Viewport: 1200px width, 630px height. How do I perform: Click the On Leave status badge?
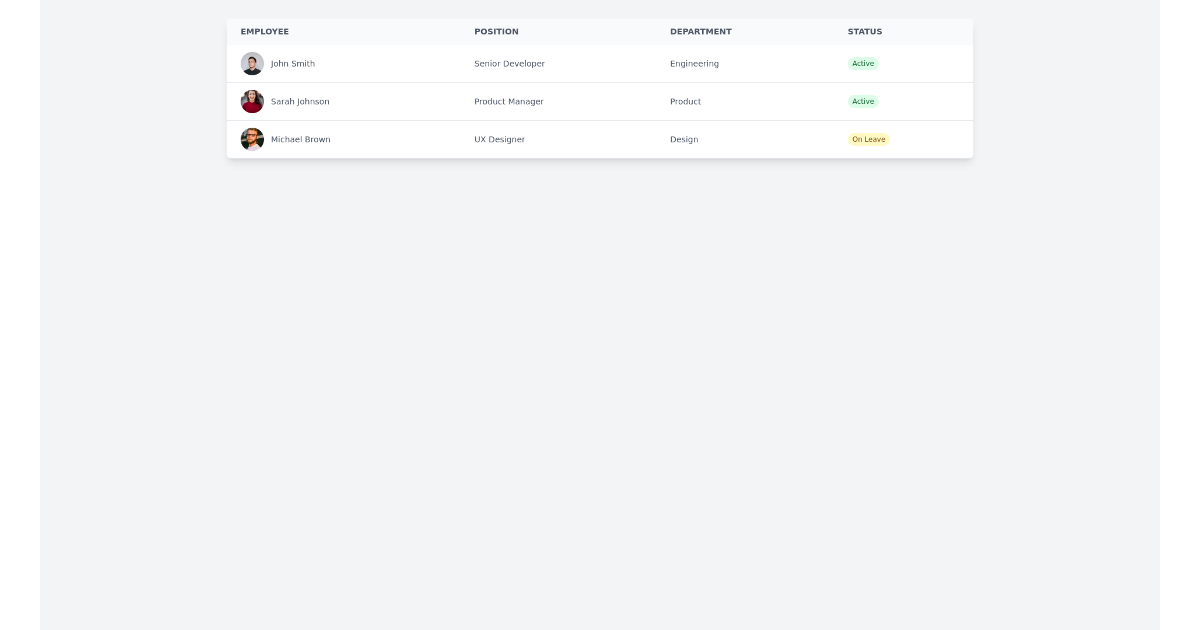click(868, 139)
